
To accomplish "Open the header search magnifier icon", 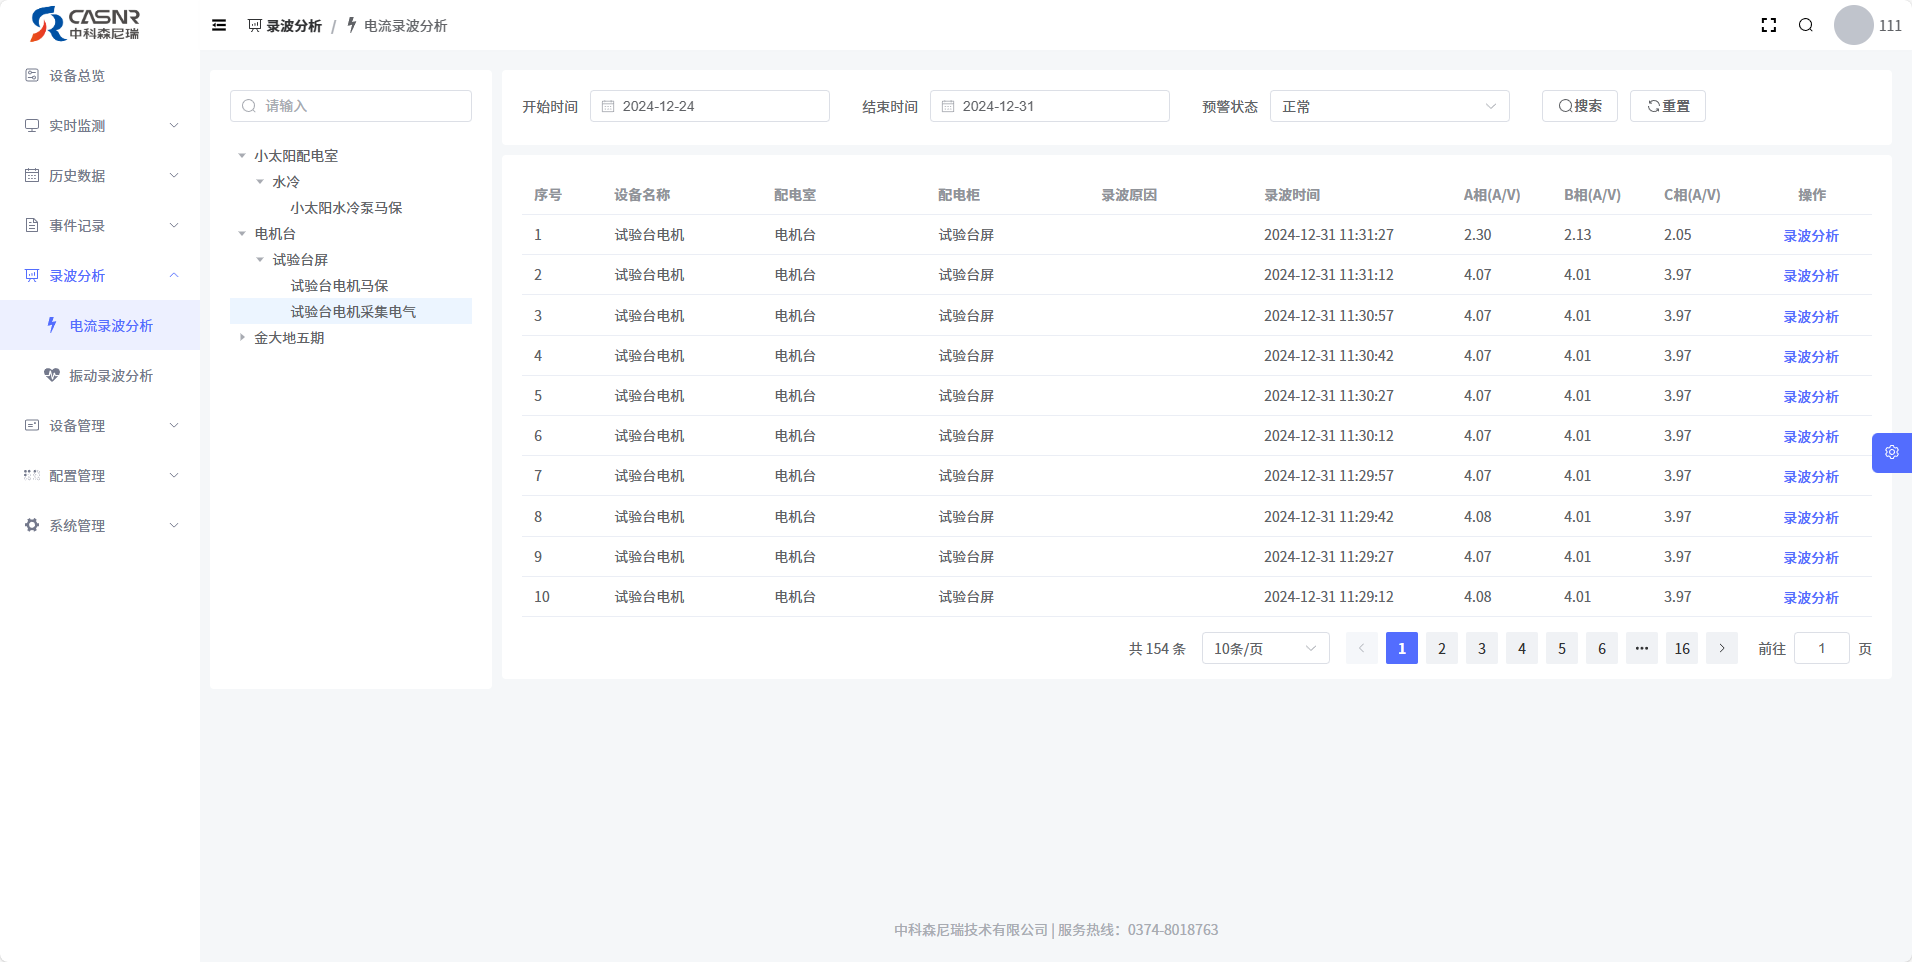I will [1806, 25].
